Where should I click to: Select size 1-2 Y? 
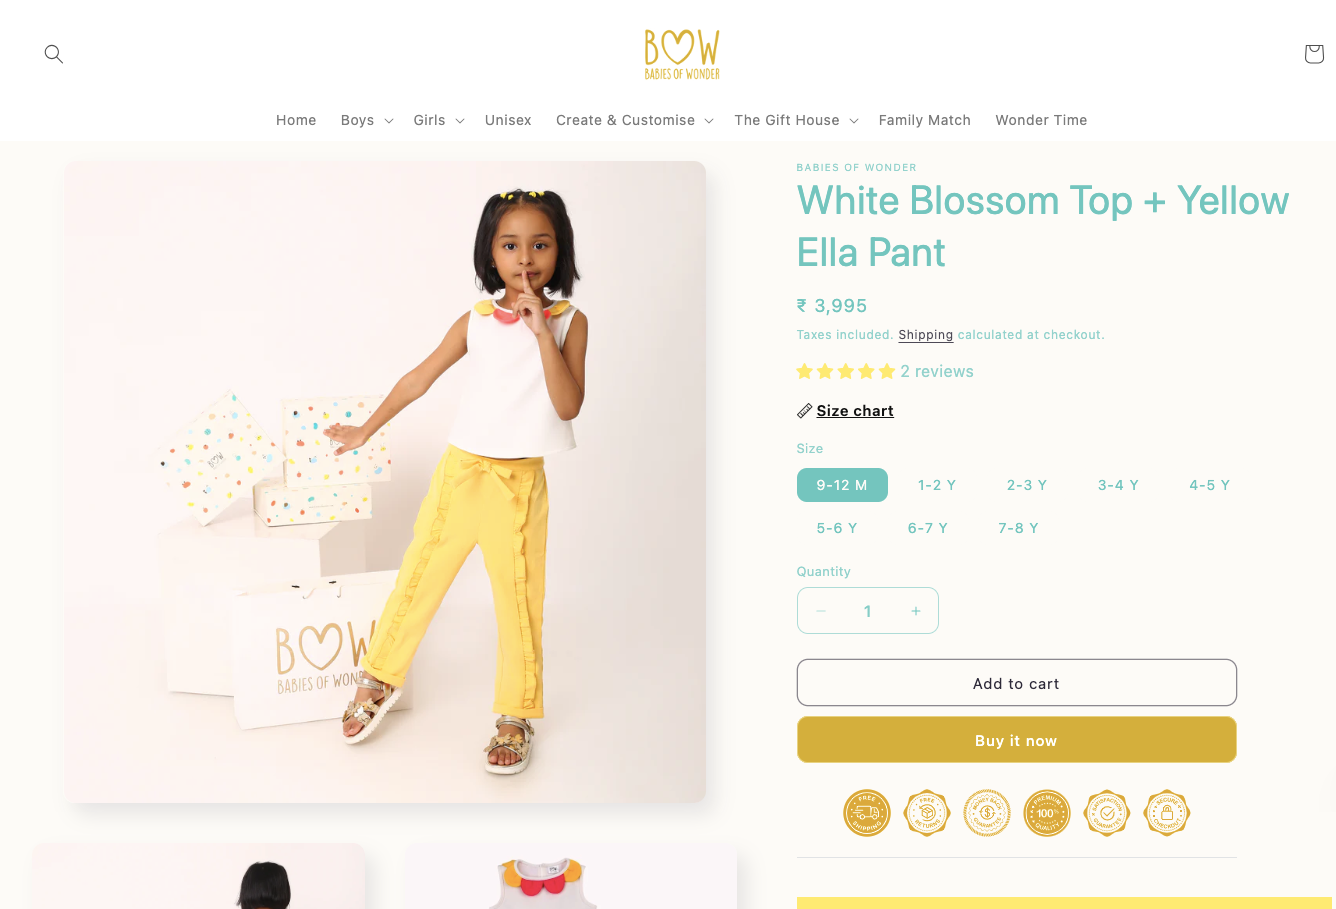(x=937, y=485)
